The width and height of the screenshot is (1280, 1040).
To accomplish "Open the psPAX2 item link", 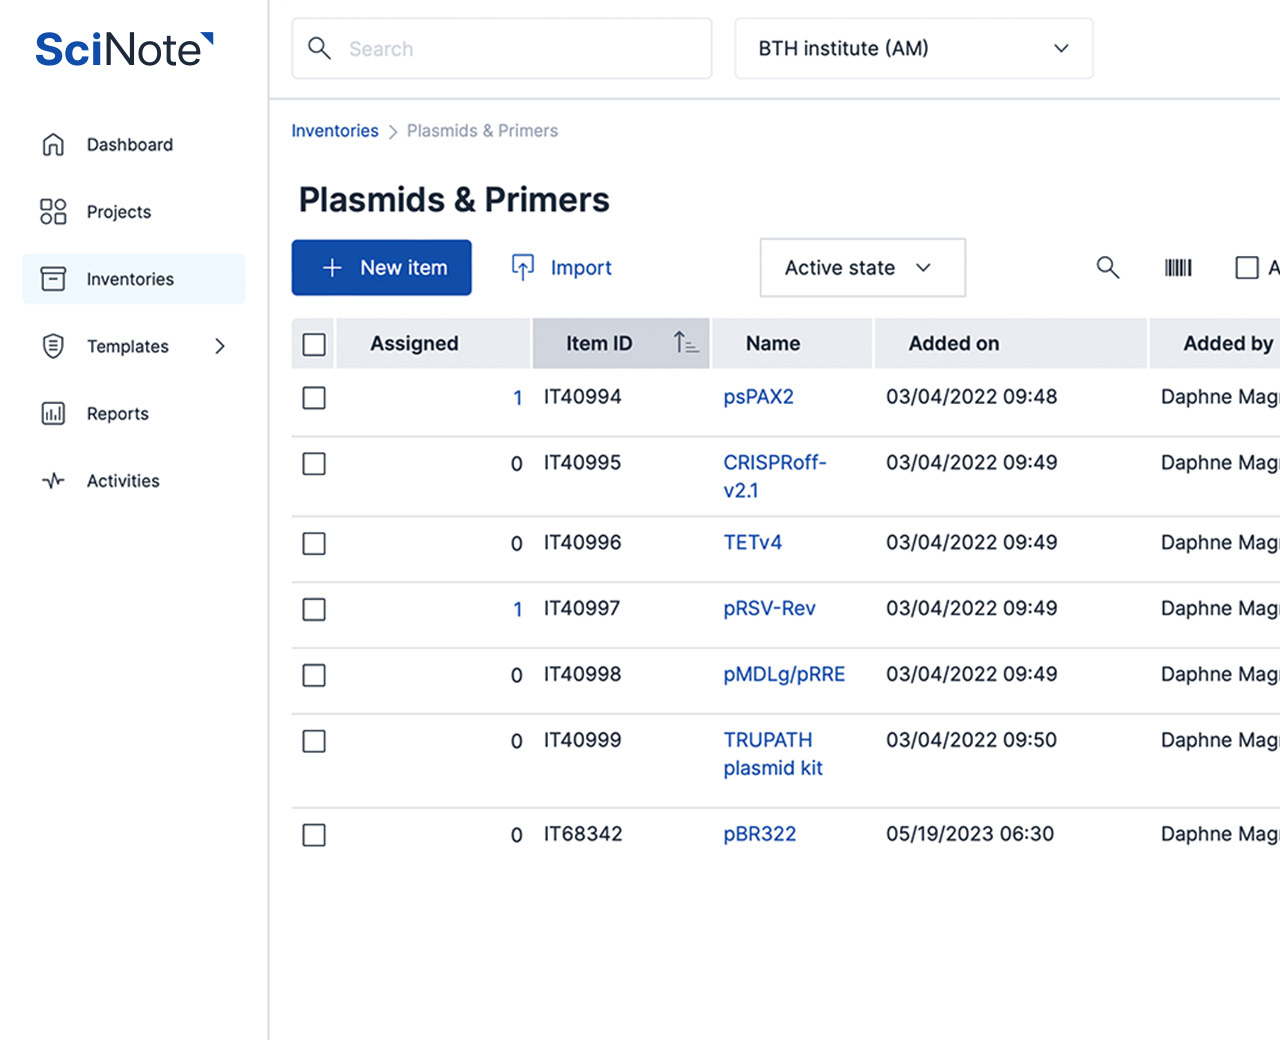I will pyautogui.click(x=758, y=396).
